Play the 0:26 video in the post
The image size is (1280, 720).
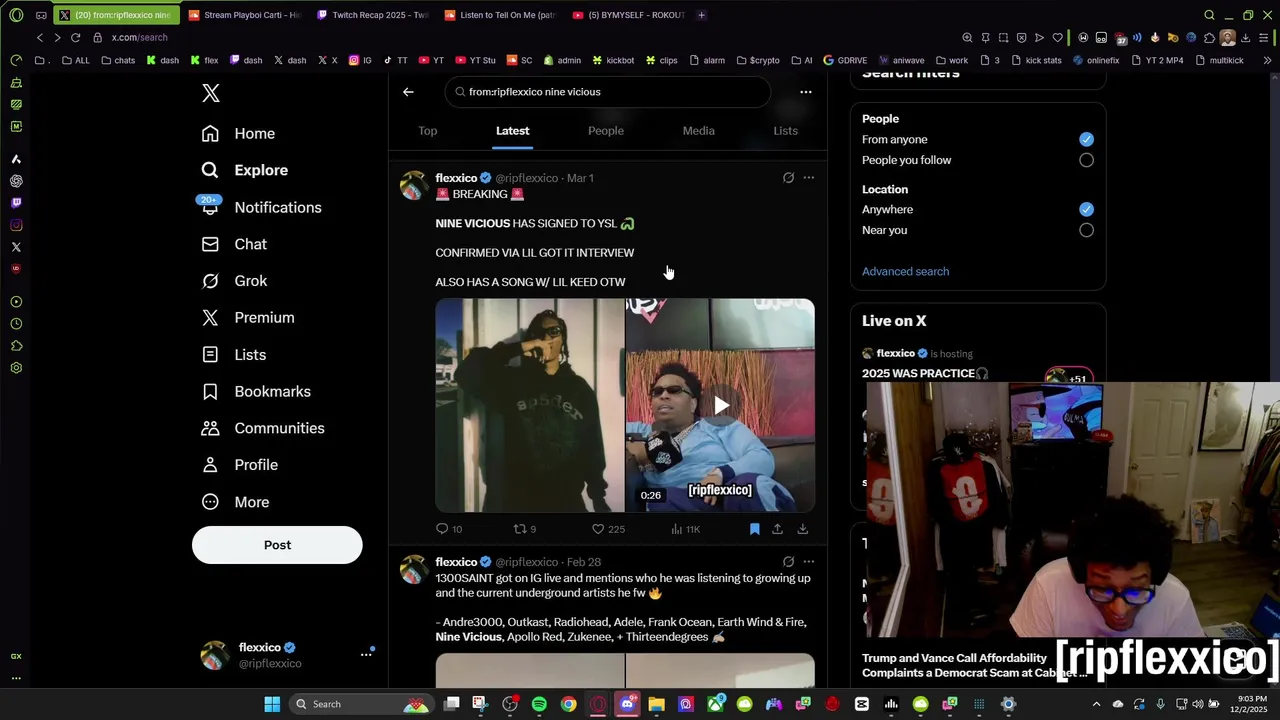720,405
